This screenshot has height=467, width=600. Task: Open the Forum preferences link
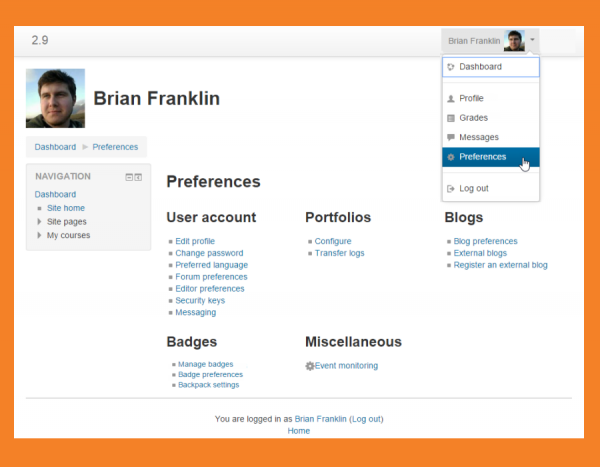point(212,277)
